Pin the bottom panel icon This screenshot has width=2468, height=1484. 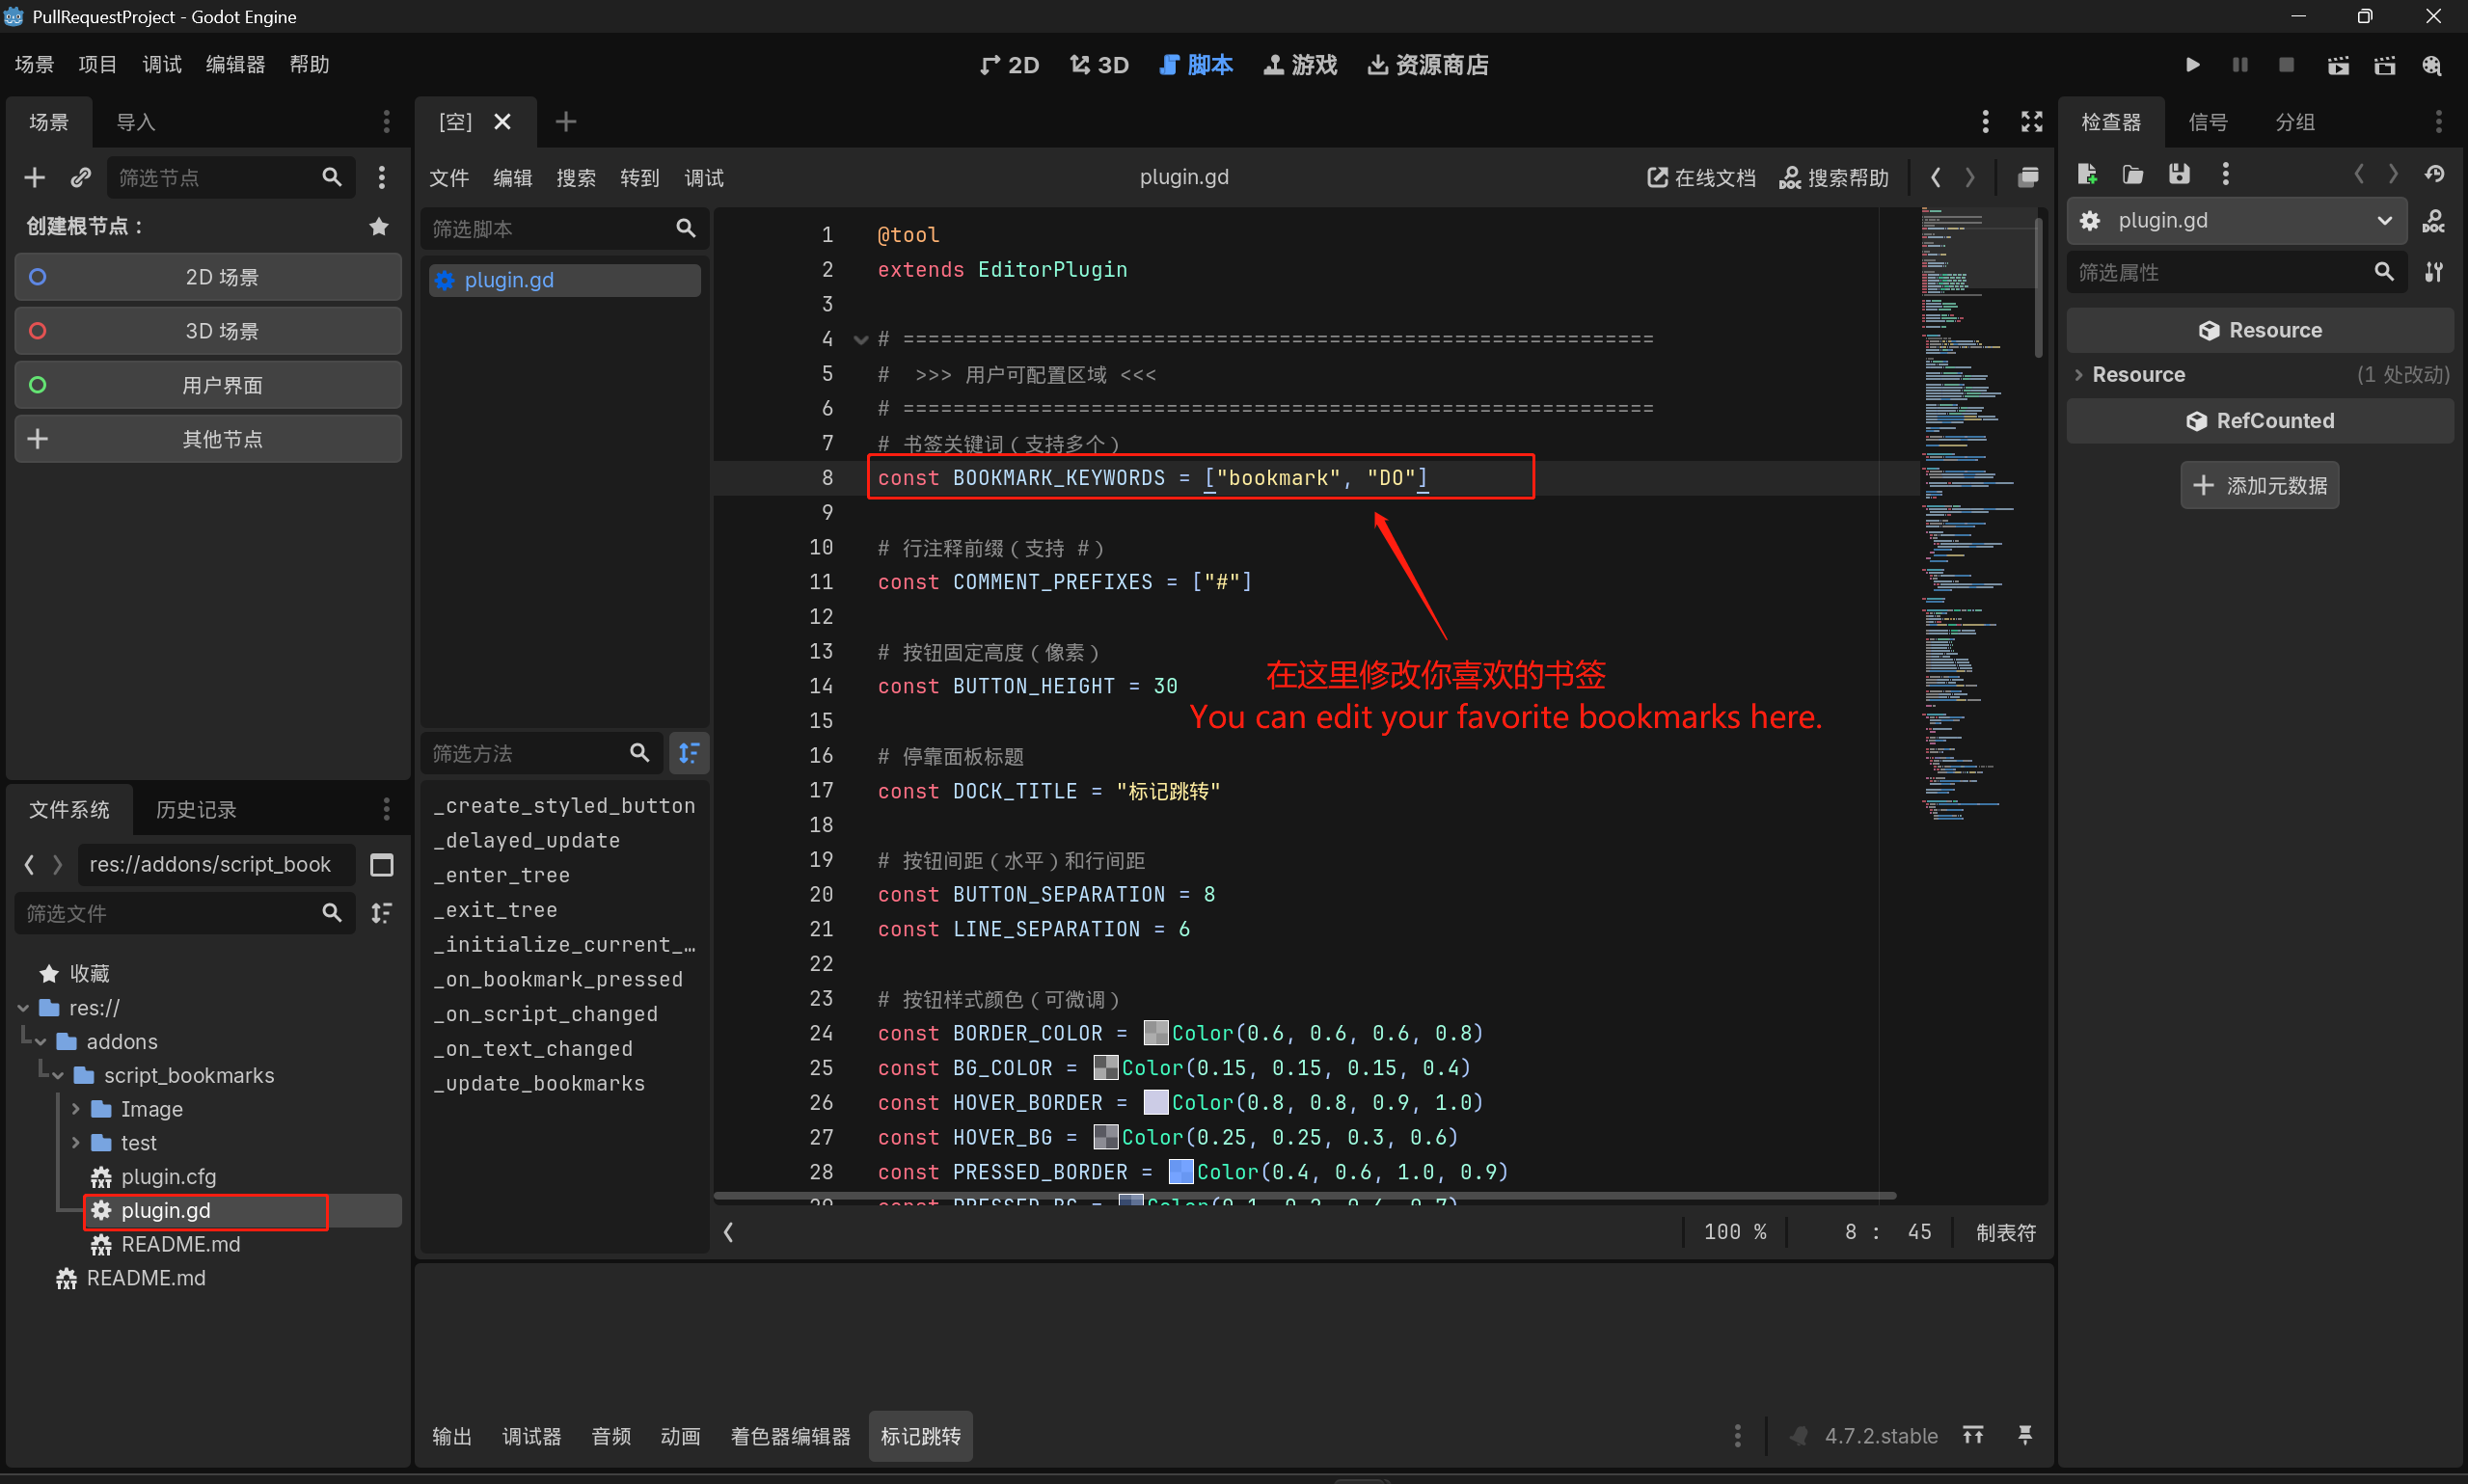click(x=2025, y=1436)
